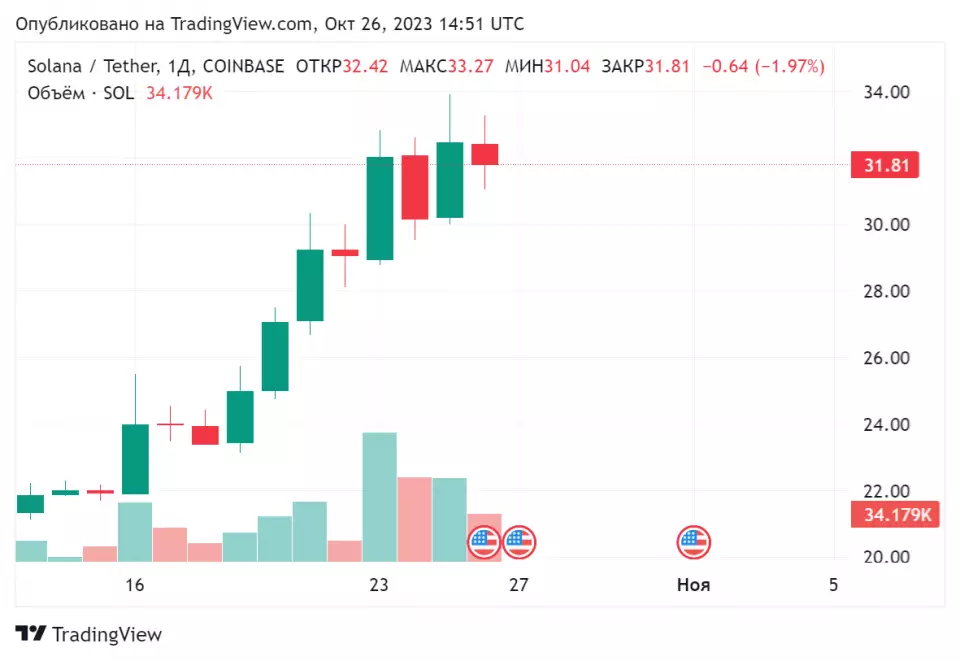Screen dimensions: 960x661
Task: Click the Объём · SOL indicator label
Action: (x=81, y=93)
